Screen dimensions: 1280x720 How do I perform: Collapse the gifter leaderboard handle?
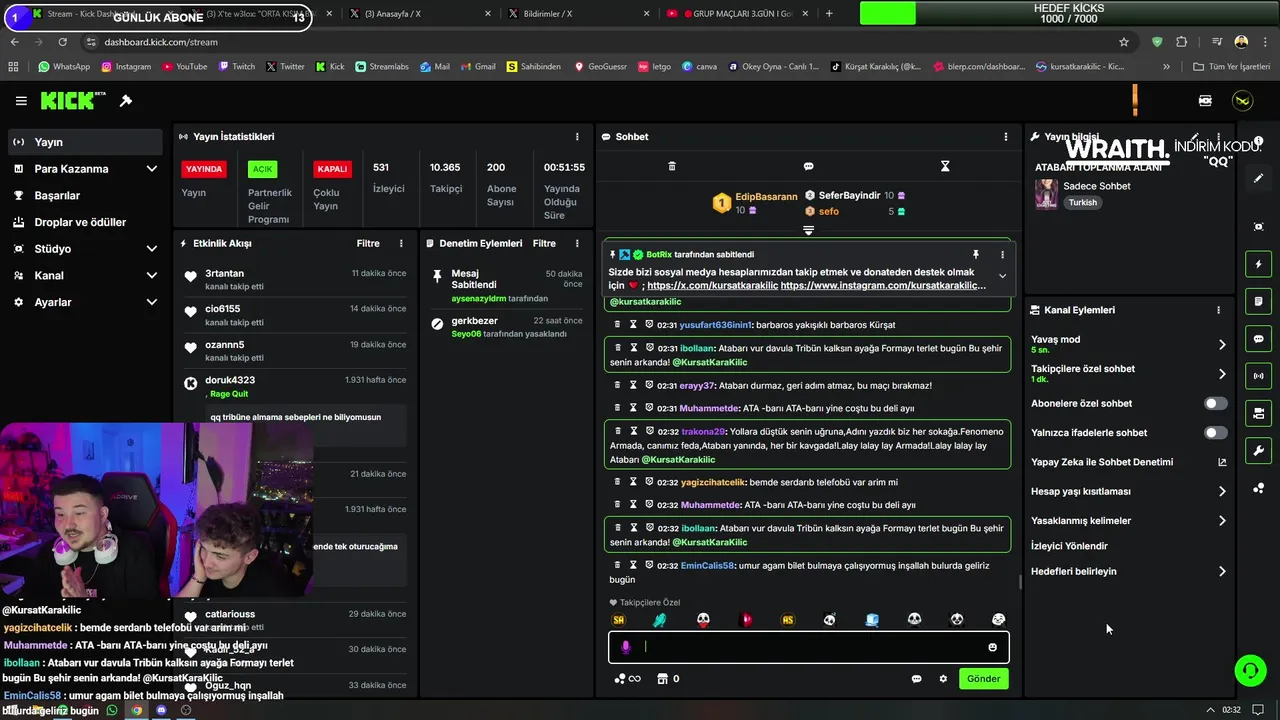click(x=808, y=230)
